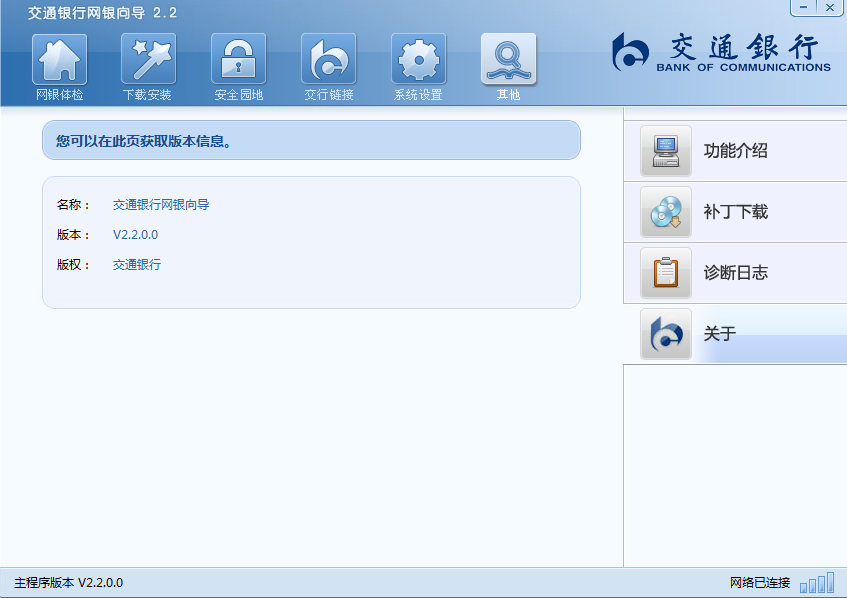
Task: Click the 版本： field label in the info panel
Action: [x=73, y=235]
